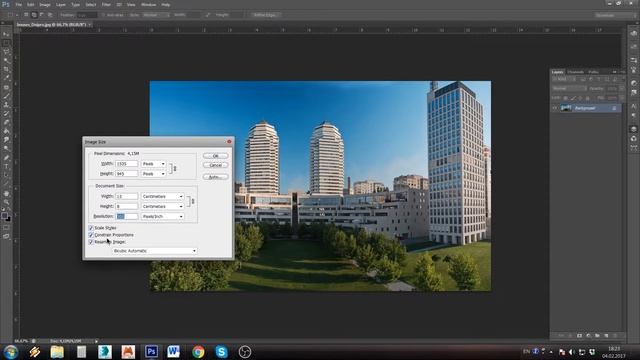
Task: Select the Eyedropper tool
Action: (6, 78)
